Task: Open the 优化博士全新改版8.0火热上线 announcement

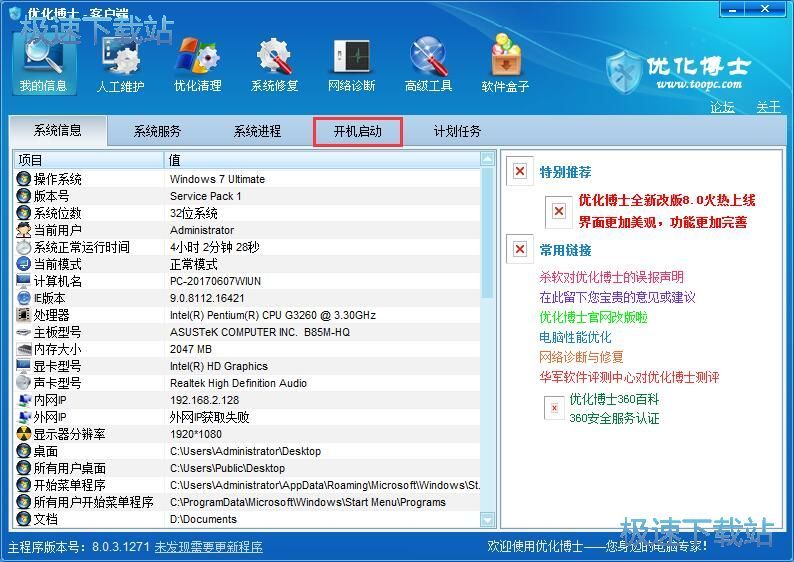Action: [667, 200]
